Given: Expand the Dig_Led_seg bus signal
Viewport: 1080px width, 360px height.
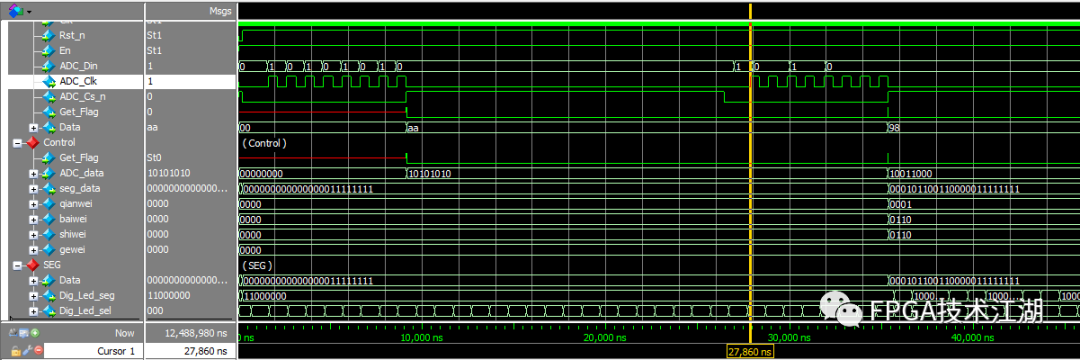Looking at the screenshot, I should [34, 295].
